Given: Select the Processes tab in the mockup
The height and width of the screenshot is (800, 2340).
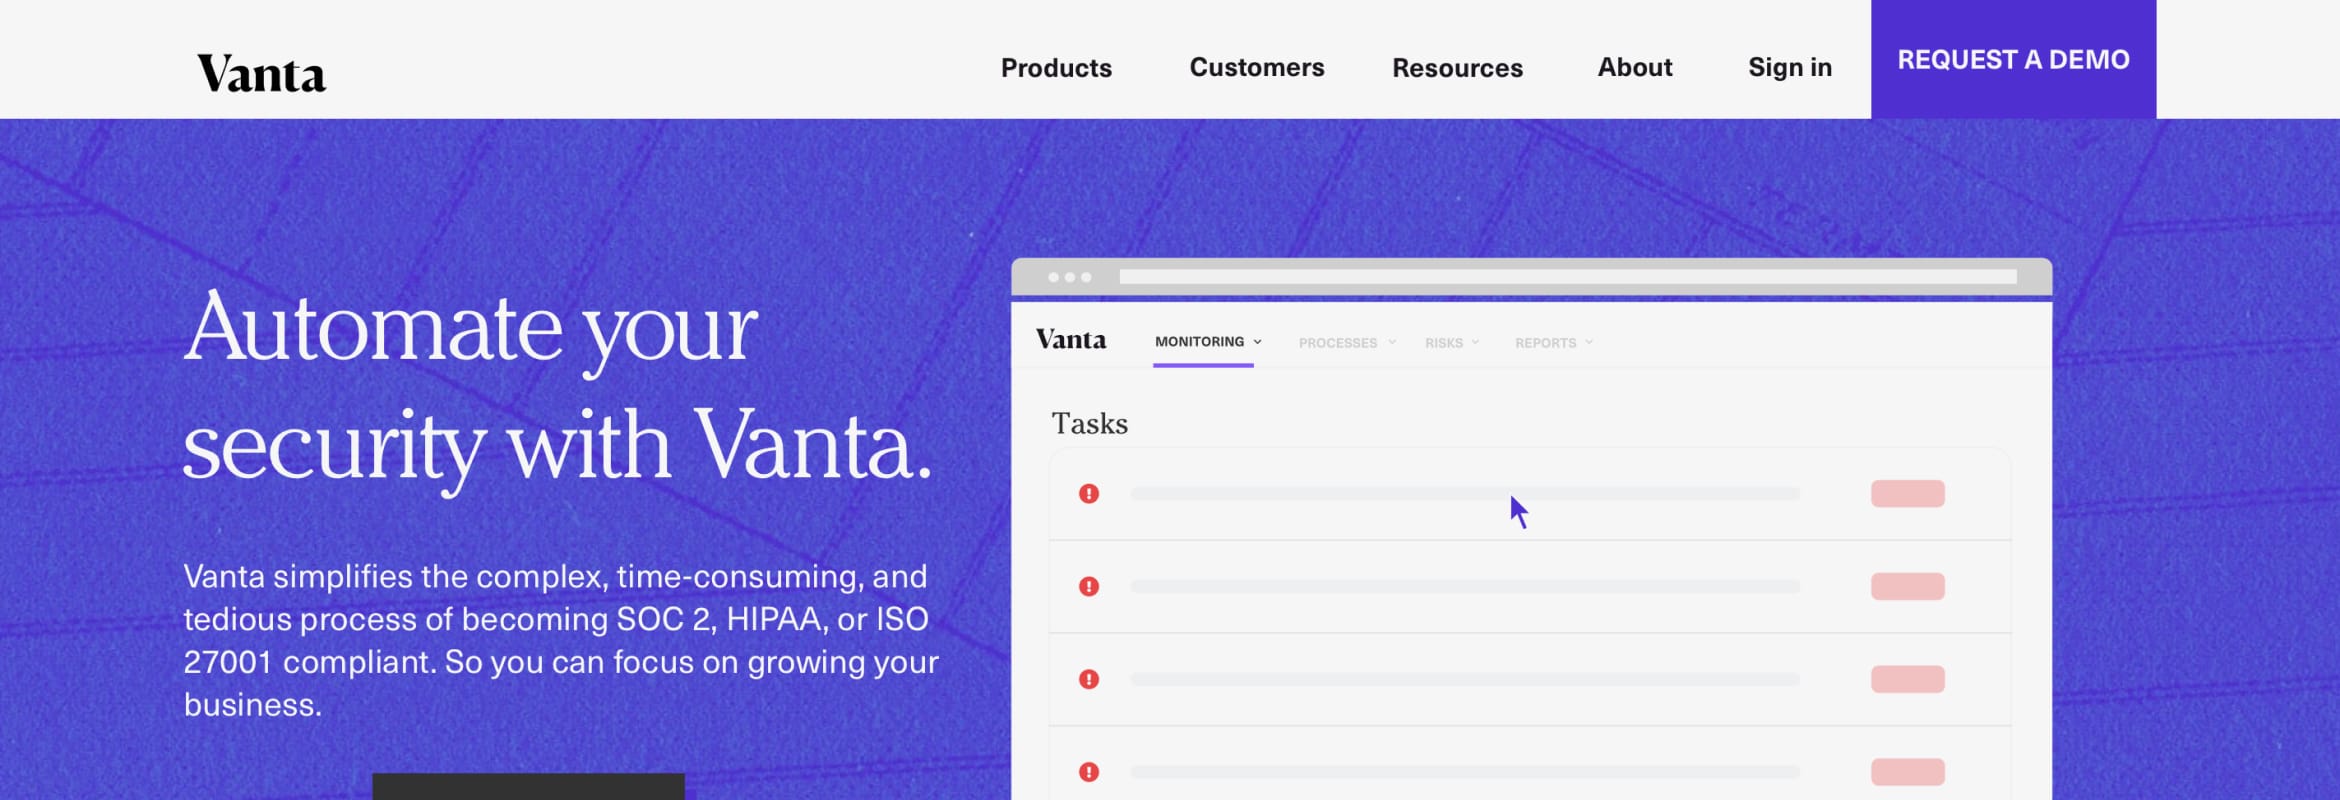Looking at the screenshot, I should [1337, 343].
